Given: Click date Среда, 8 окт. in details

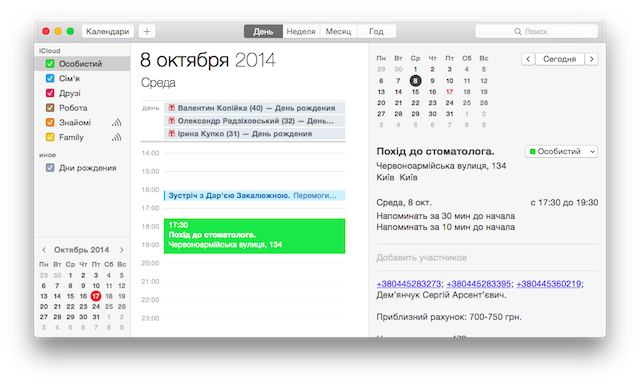Looking at the screenshot, I should (x=404, y=202).
